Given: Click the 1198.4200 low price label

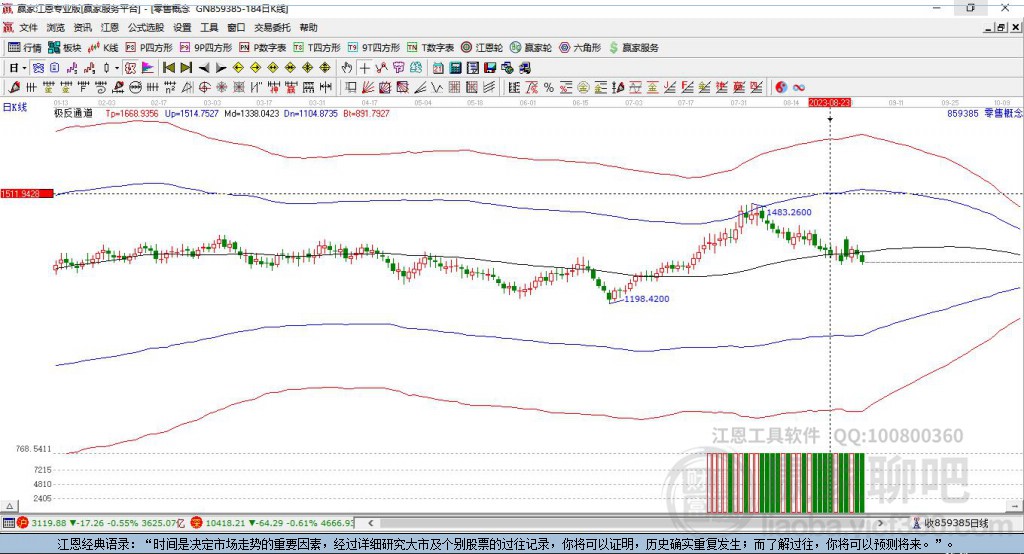Looking at the screenshot, I should coord(647,299).
